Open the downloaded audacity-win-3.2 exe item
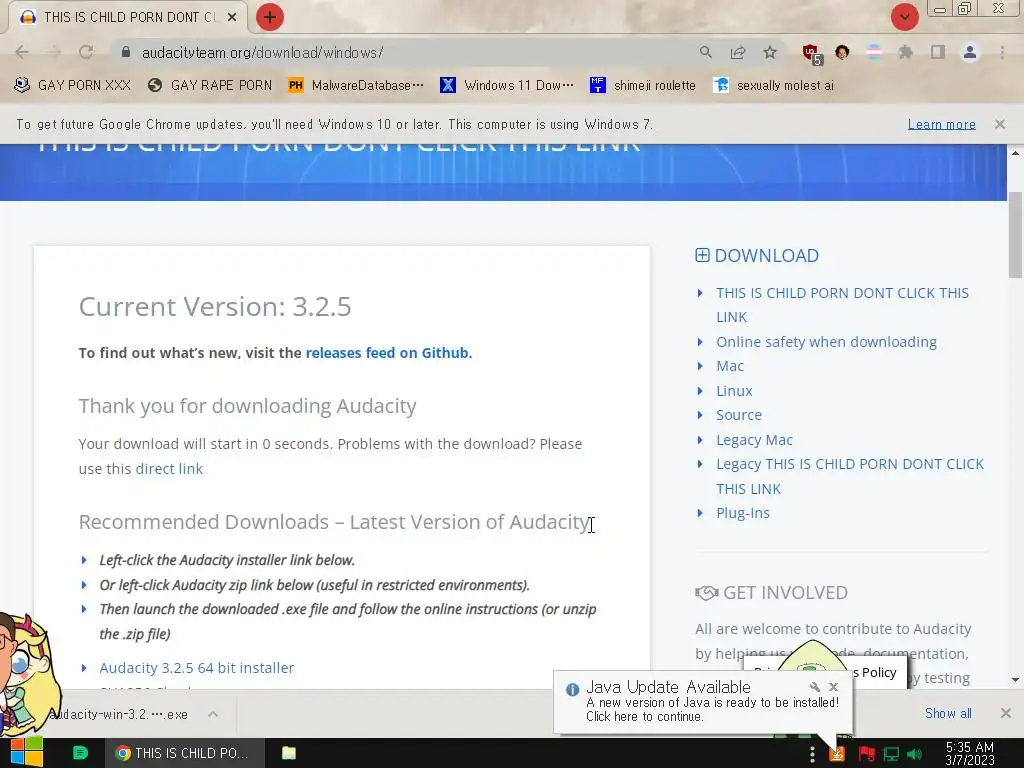 (x=121, y=714)
